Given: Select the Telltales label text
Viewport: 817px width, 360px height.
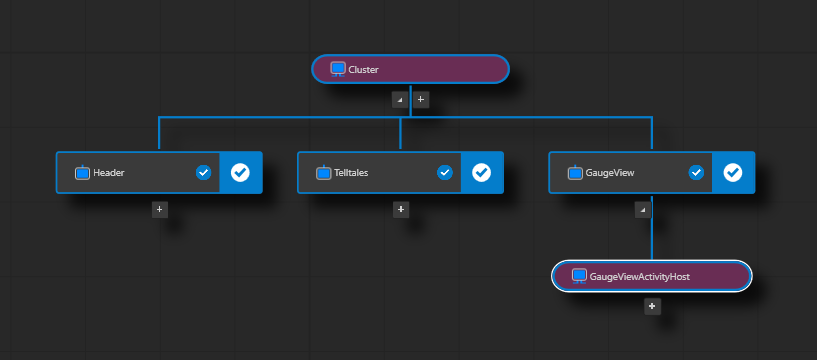Looking at the screenshot, I should tap(351, 173).
